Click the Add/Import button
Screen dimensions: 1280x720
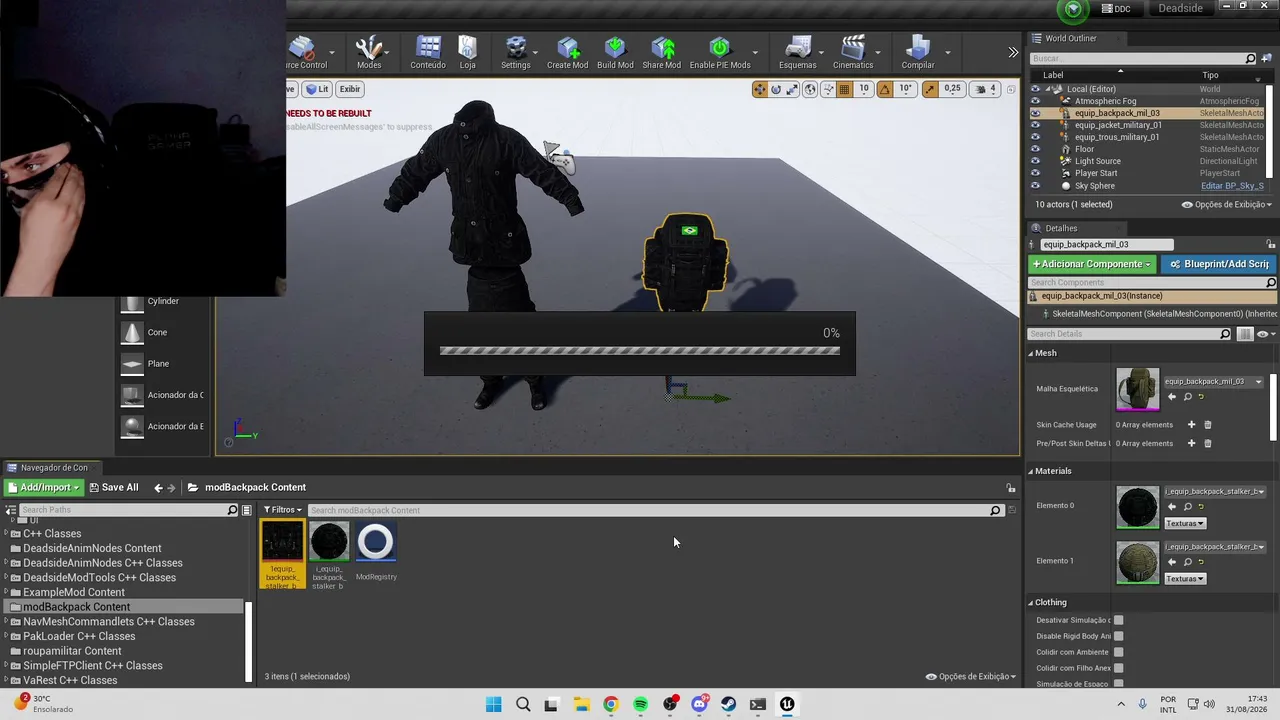coord(43,488)
